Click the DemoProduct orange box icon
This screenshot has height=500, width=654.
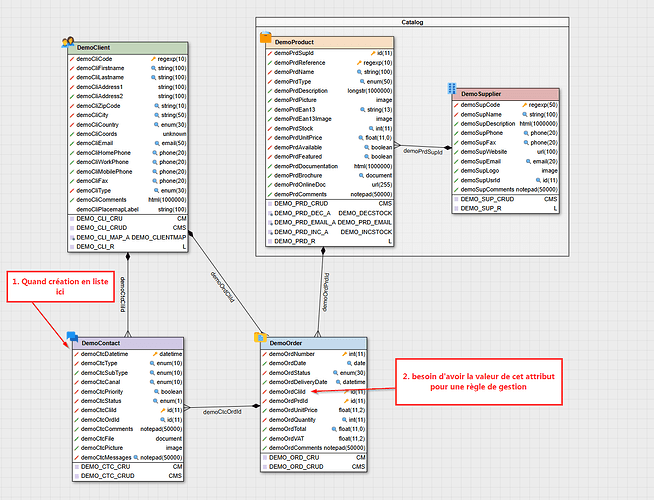pyautogui.click(x=266, y=37)
